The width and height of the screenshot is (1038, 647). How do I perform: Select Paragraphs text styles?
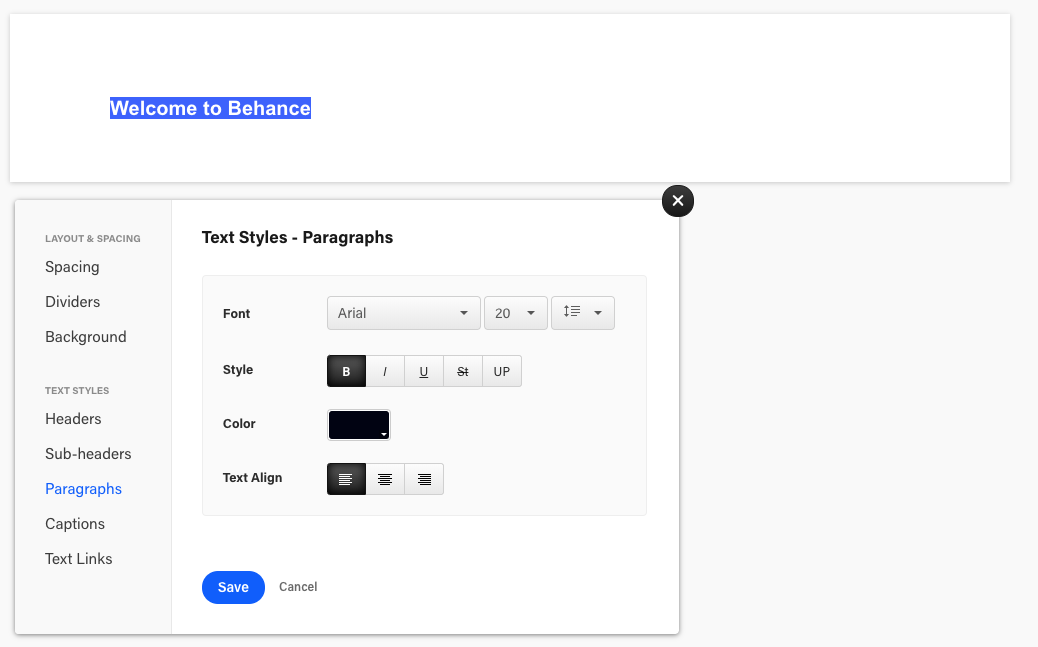coord(83,489)
